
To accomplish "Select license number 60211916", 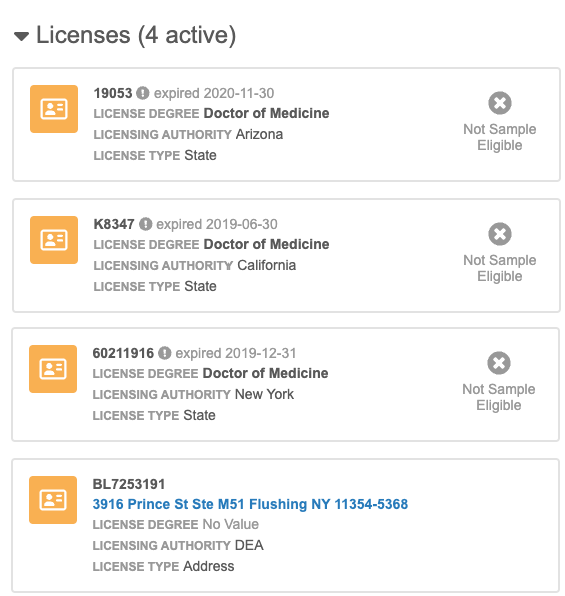I will tap(123, 353).
